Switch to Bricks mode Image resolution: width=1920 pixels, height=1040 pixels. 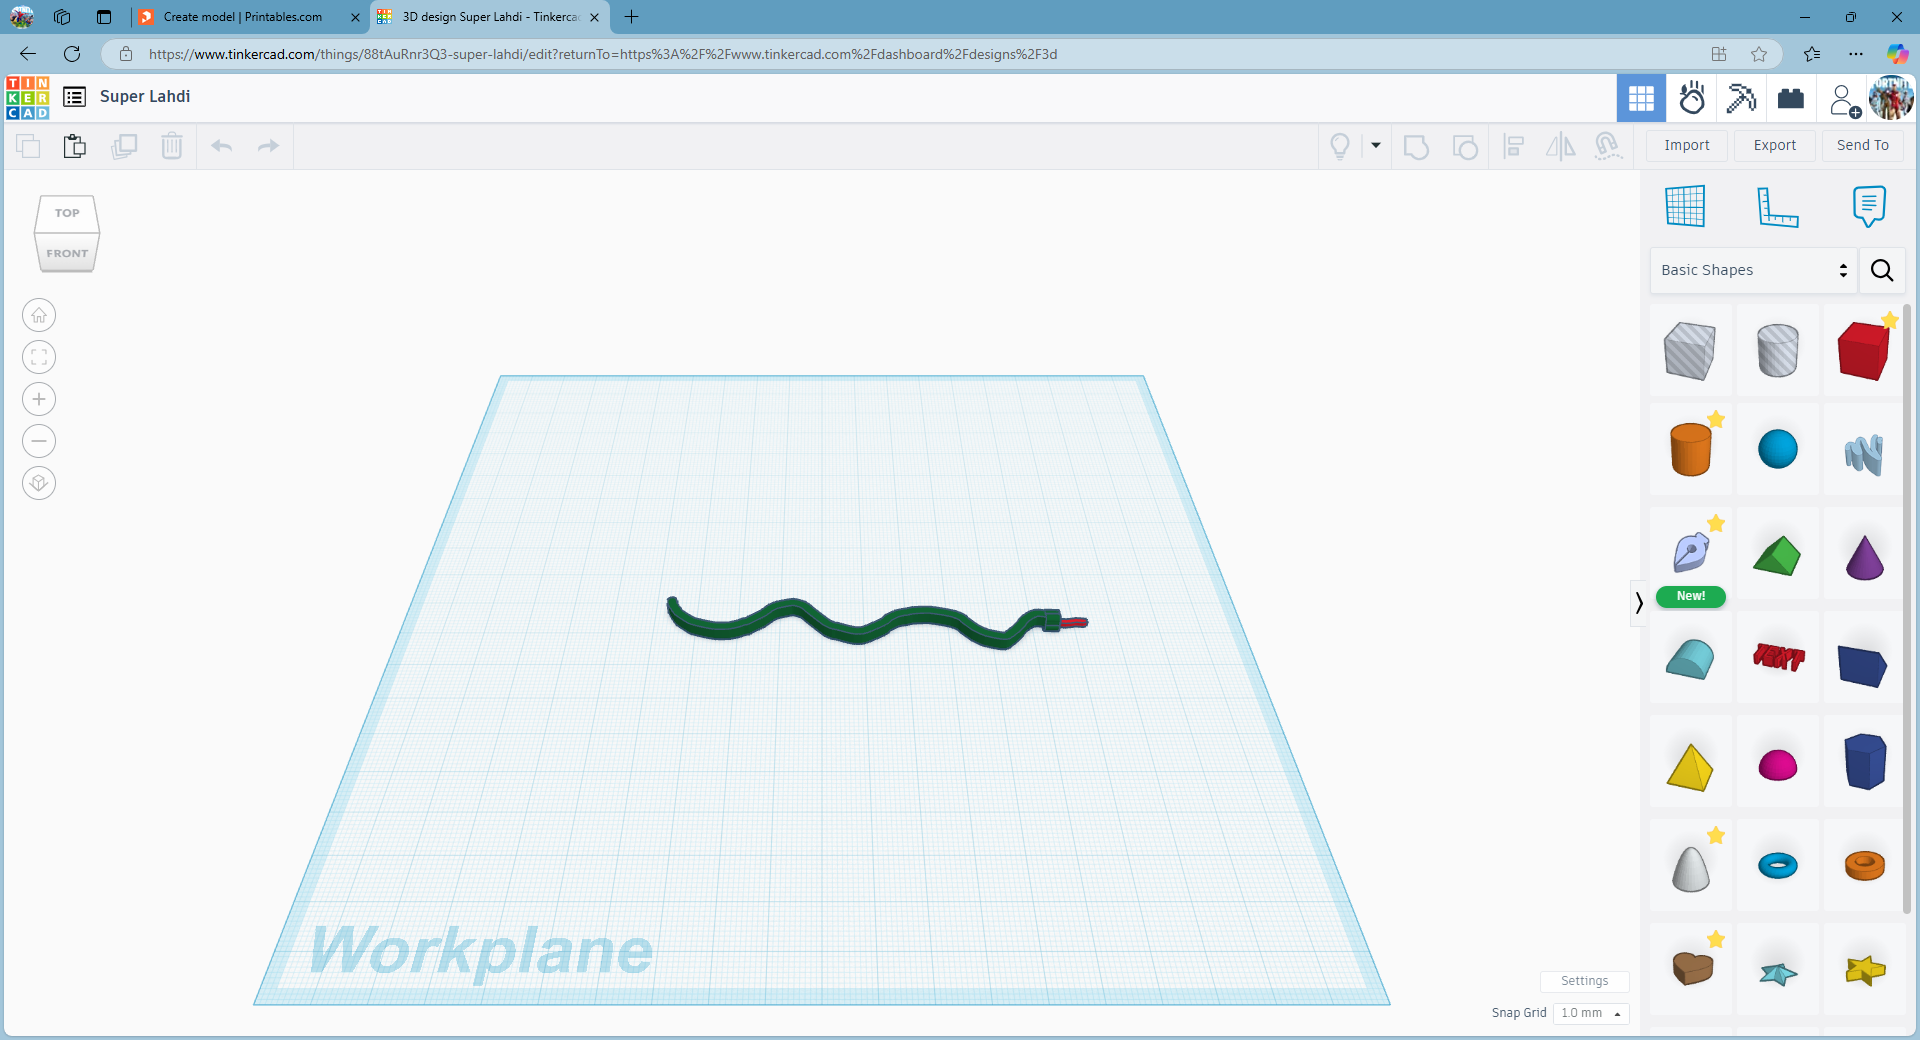click(1791, 98)
